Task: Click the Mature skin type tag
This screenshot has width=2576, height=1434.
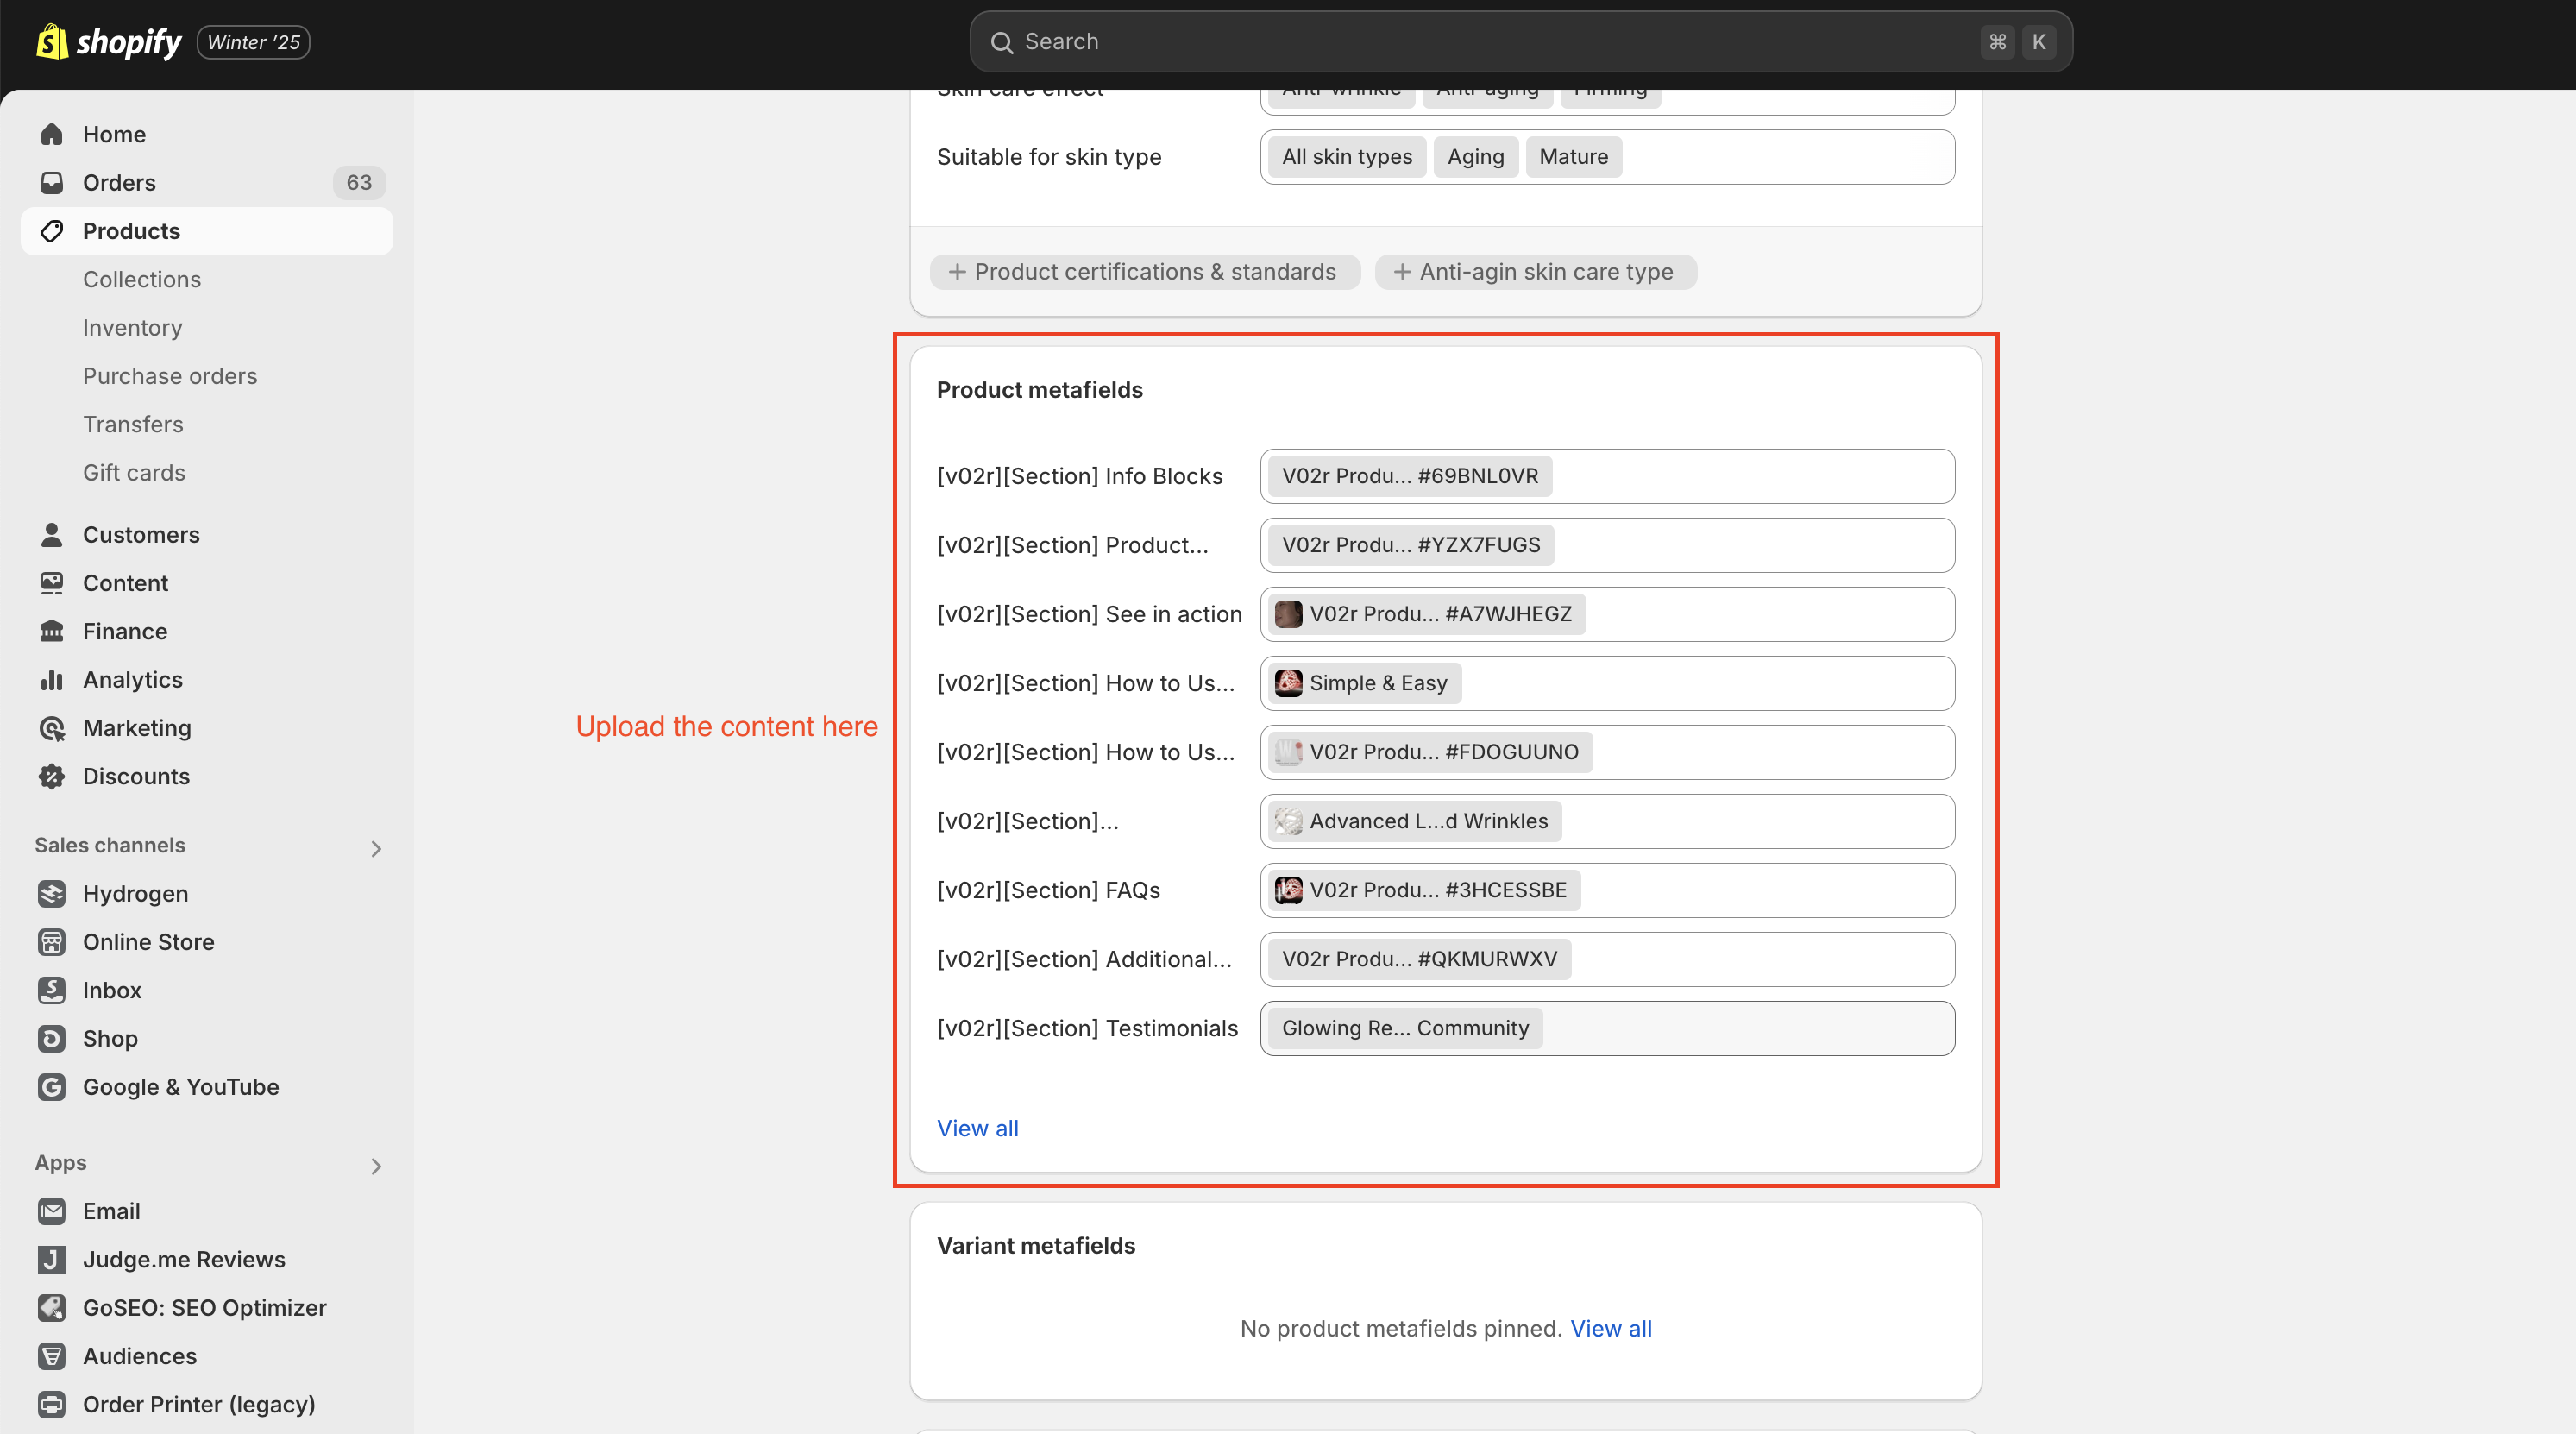Action: 1573,157
